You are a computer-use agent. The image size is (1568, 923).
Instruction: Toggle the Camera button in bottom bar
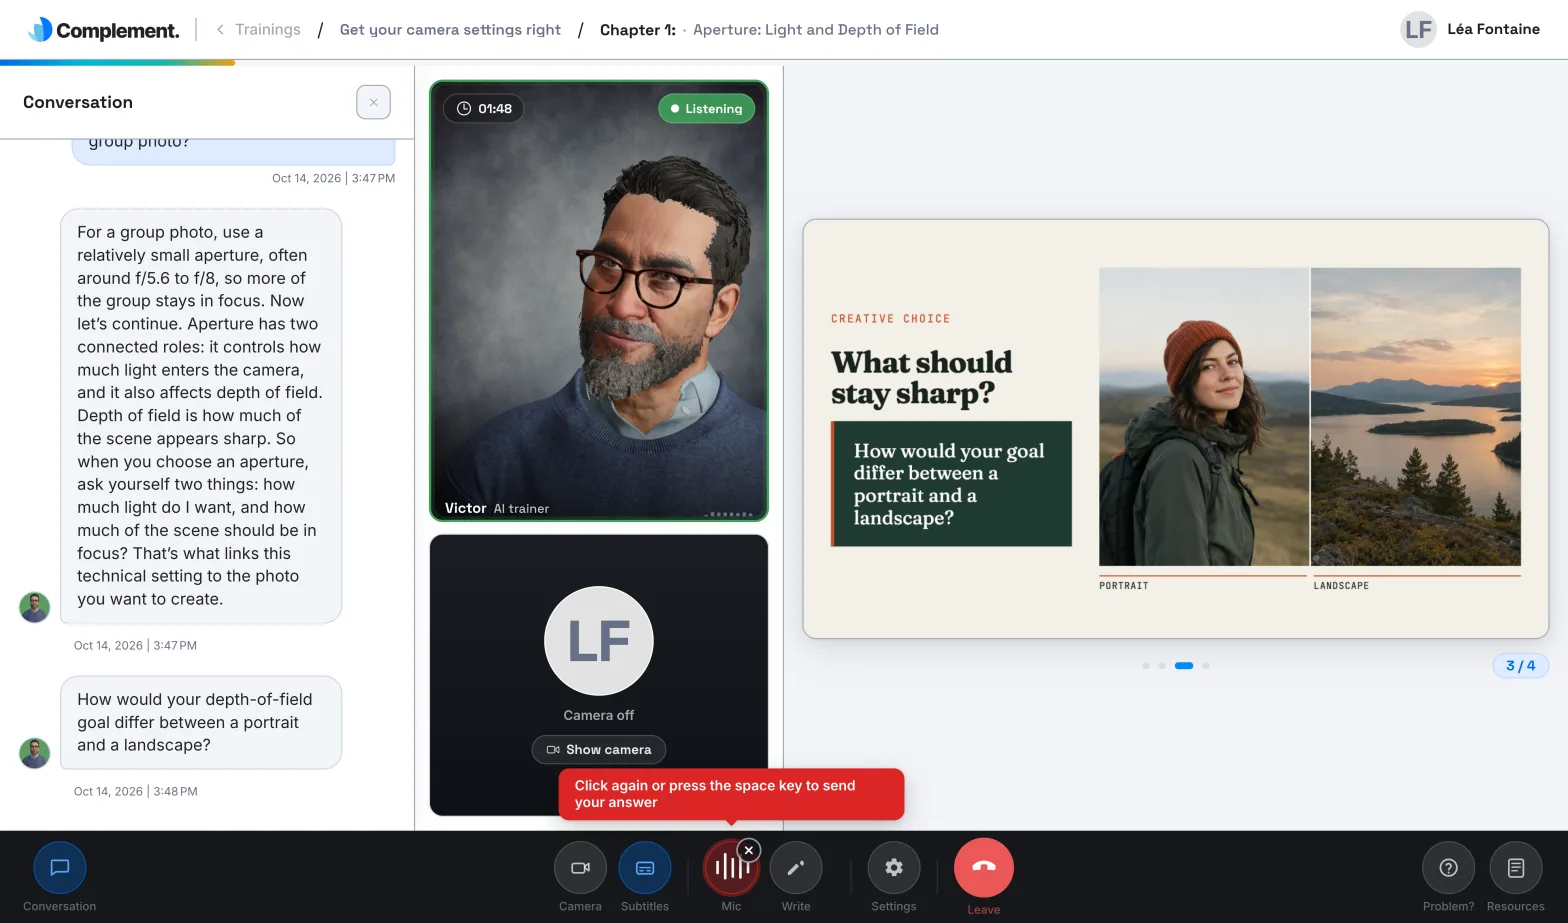tap(580, 868)
